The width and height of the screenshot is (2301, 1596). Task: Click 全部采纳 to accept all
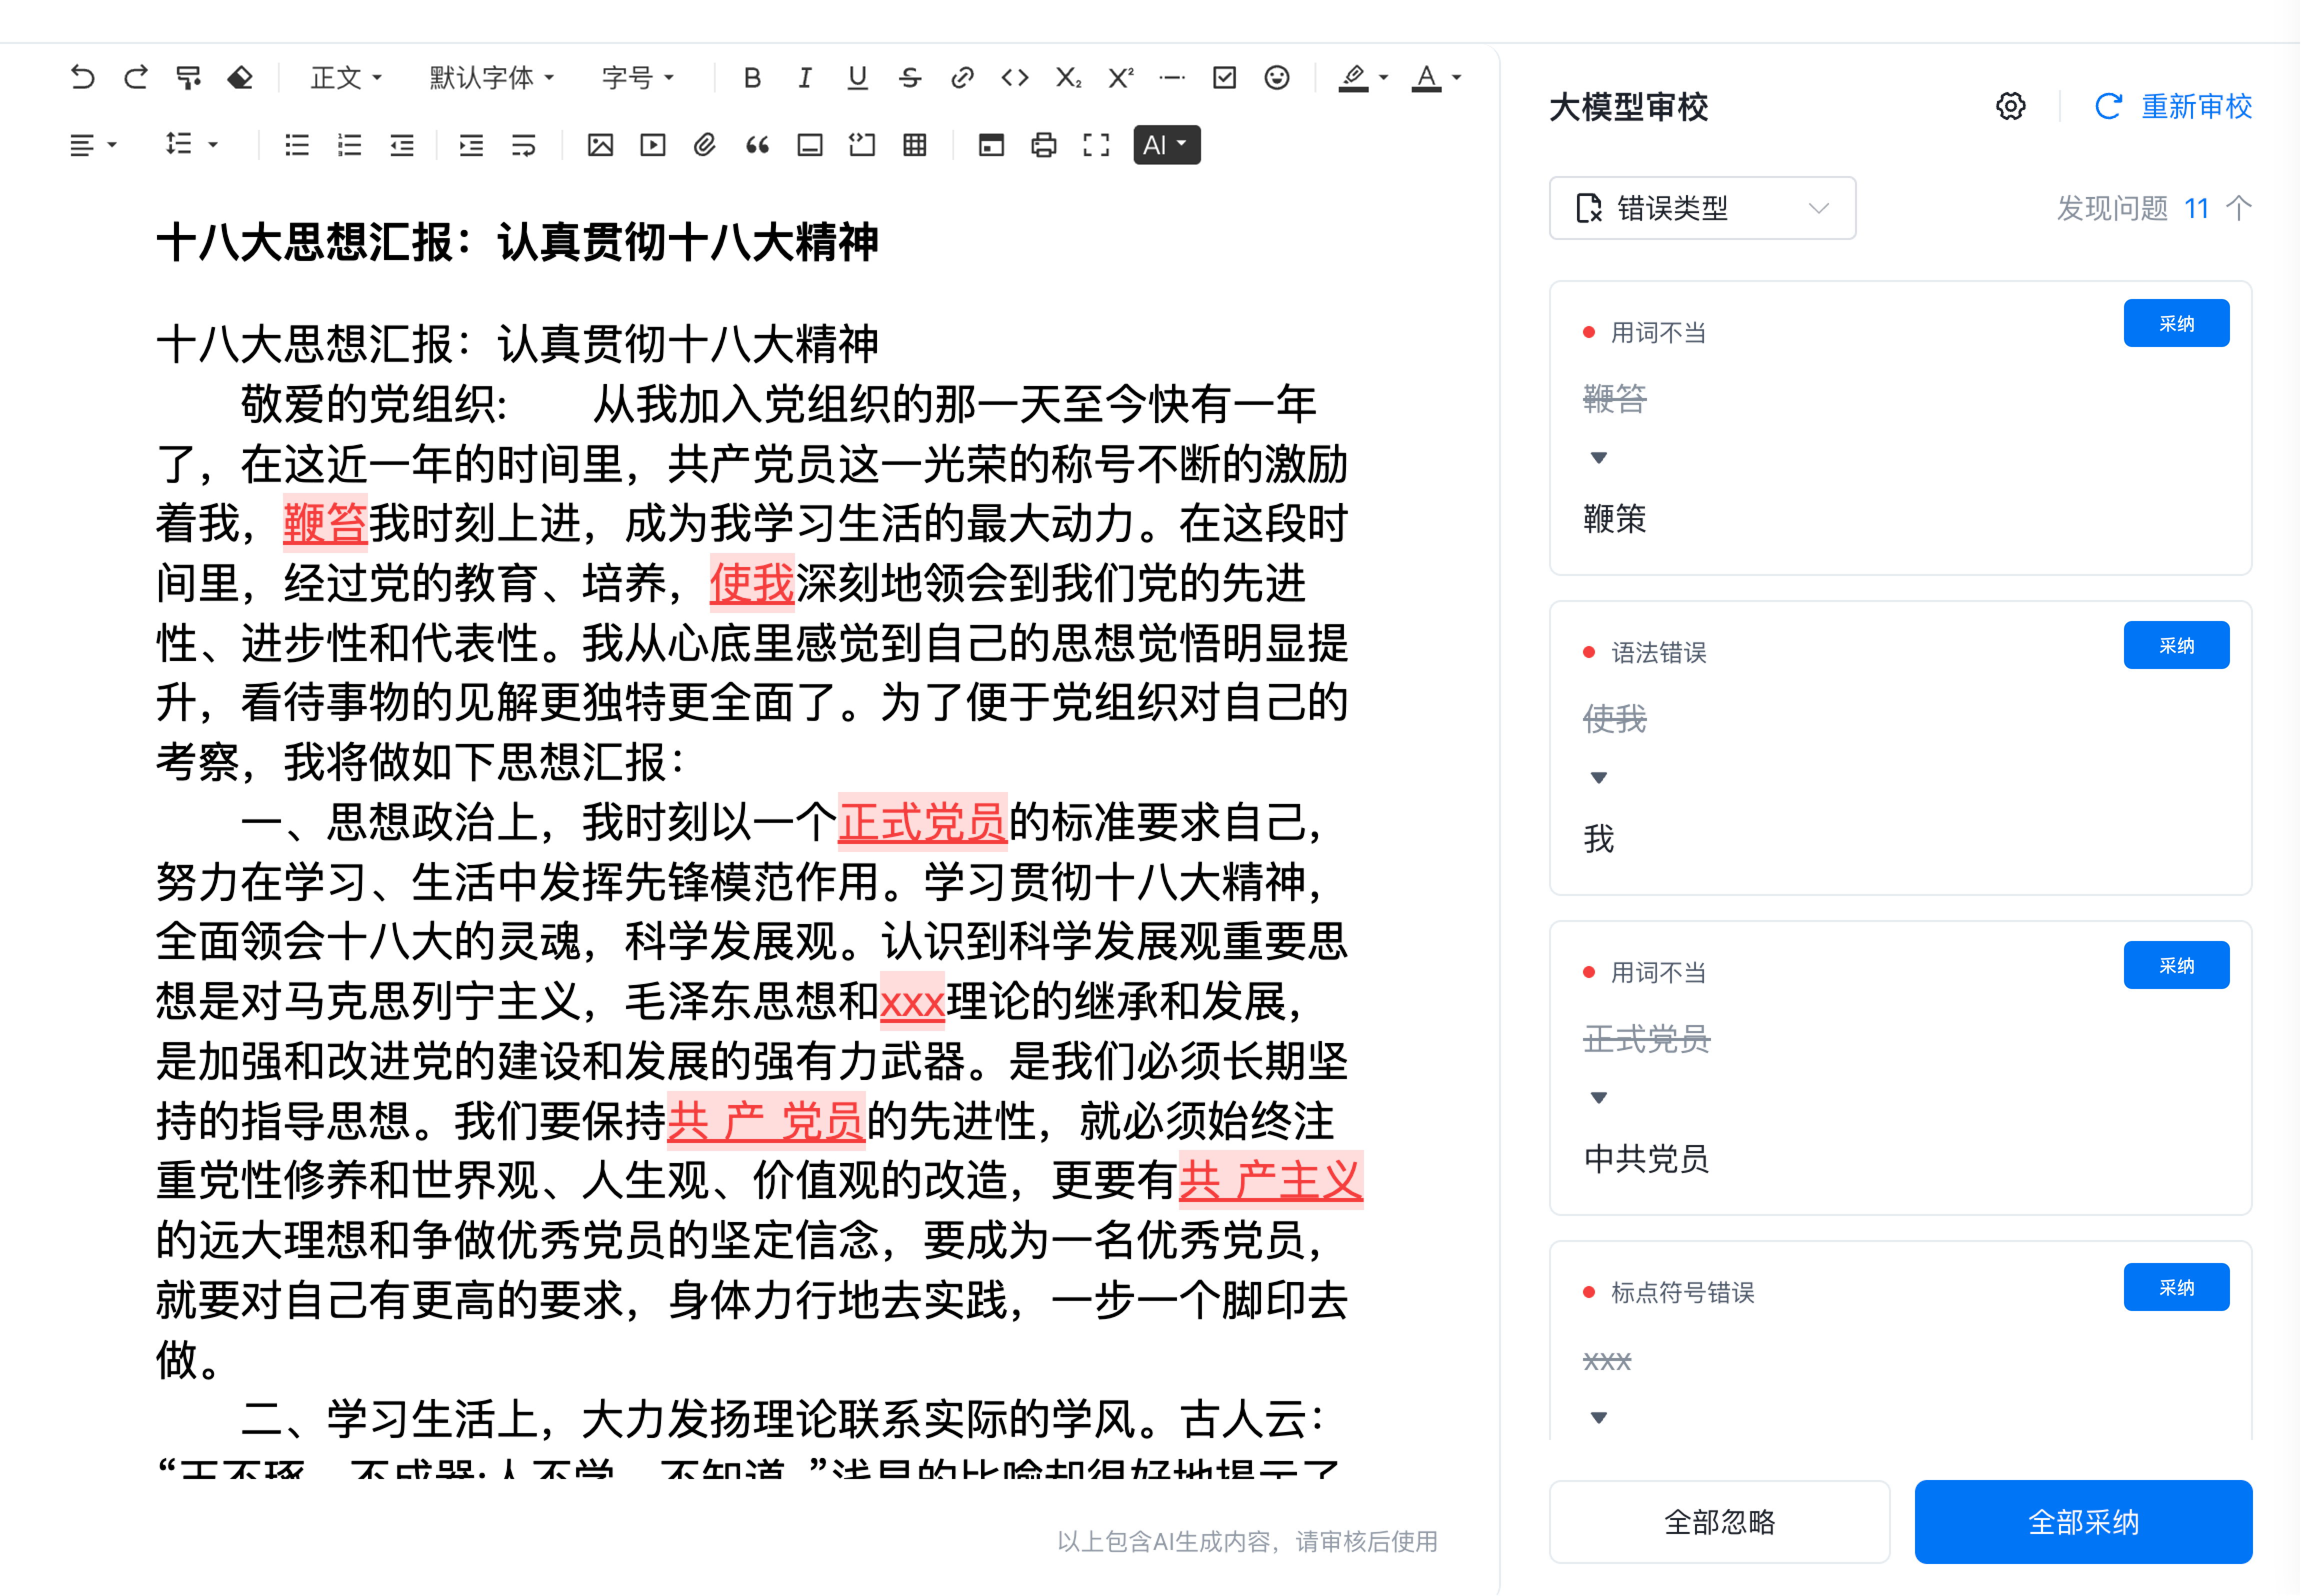(x=2082, y=1521)
